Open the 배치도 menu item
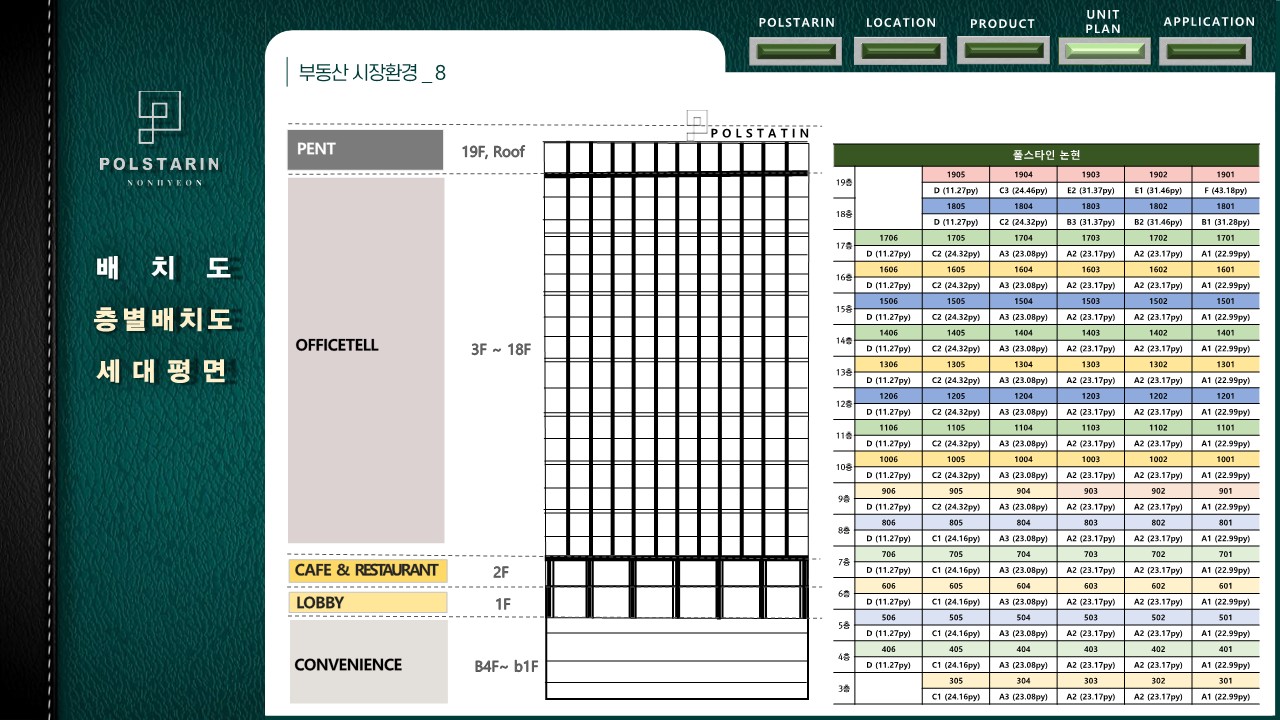Image resolution: width=1280 pixels, height=720 pixels. pyautogui.click(x=164, y=268)
